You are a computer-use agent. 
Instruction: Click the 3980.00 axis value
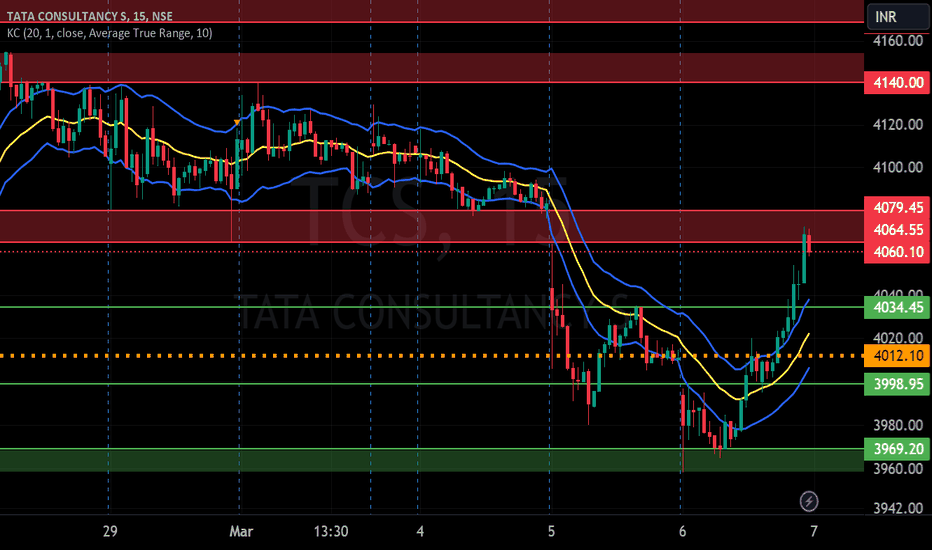tap(898, 425)
